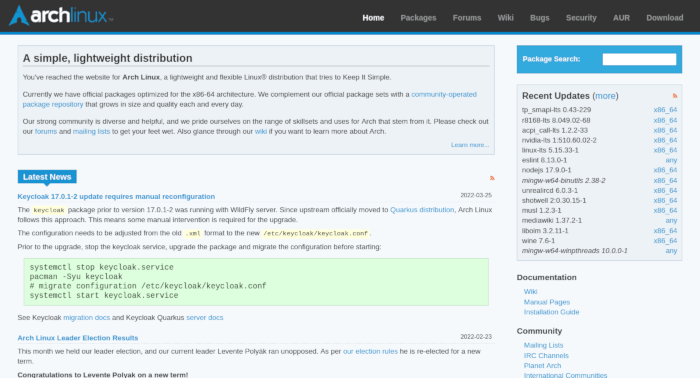Image resolution: width=700 pixels, height=378 pixels.
Task: Open the Packages nav item
Action: click(418, 18)
